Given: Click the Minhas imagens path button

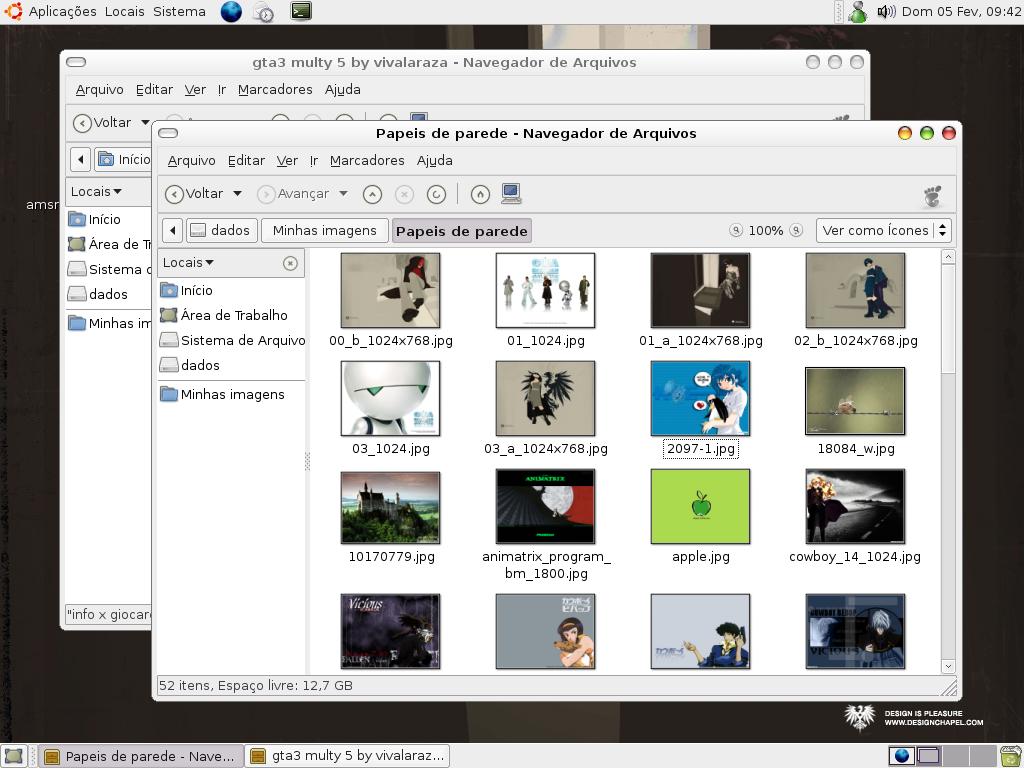Looking at the screenshot, I should point(325,231).
